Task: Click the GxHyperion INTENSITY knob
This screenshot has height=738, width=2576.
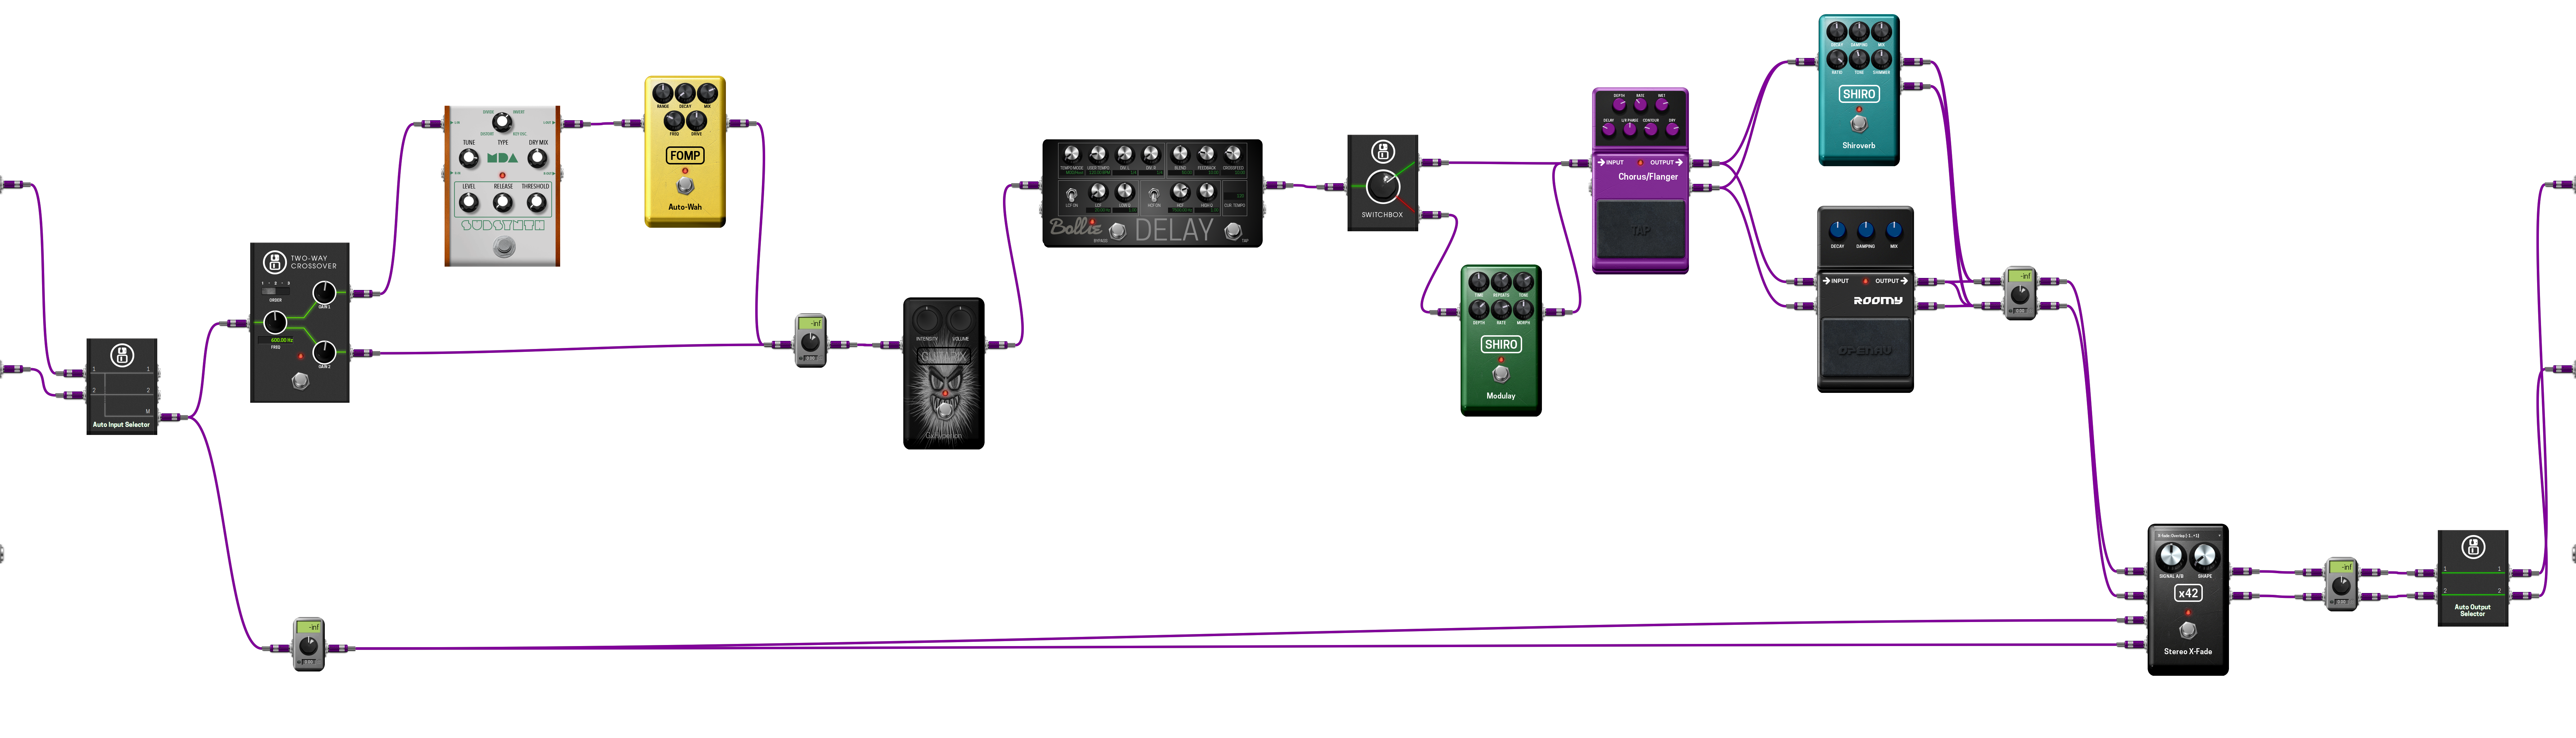Action: tap(927, 320)
